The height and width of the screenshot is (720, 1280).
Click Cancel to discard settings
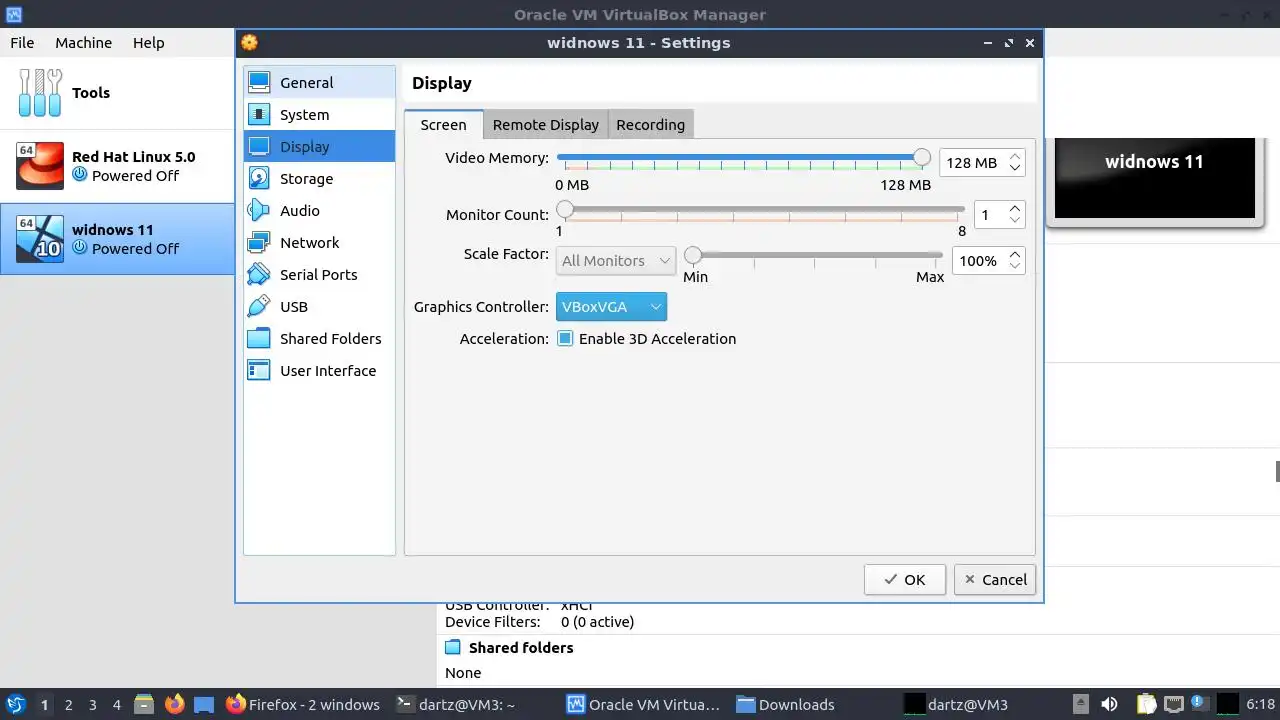pyautogui.click(x=995, y=579)
